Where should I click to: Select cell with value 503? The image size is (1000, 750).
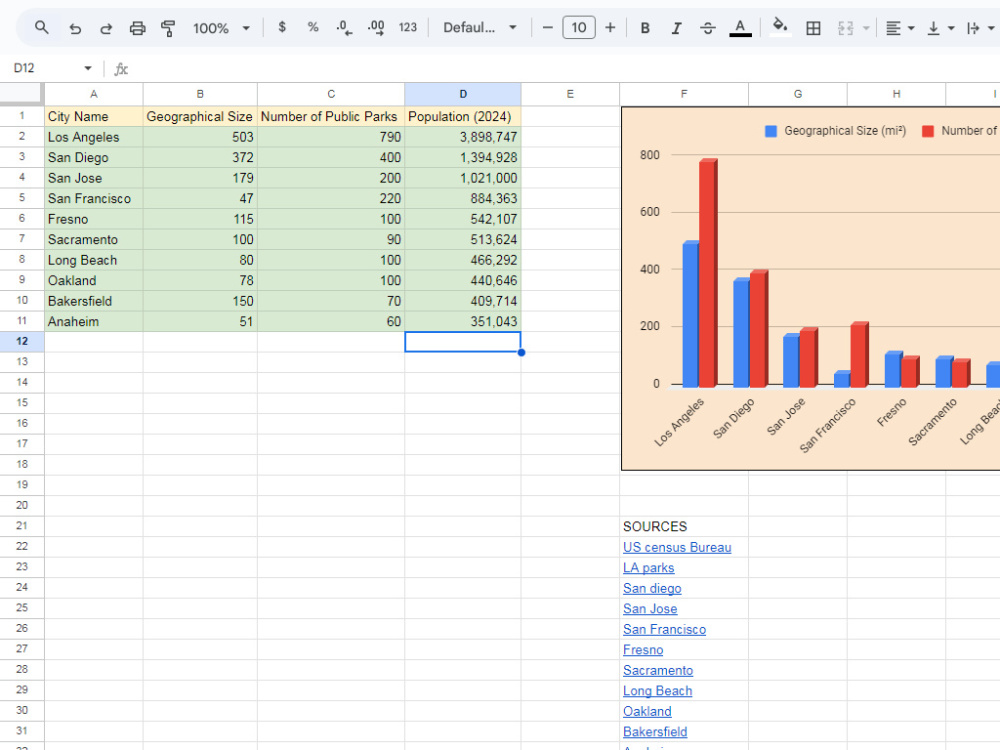pos(200,137)
